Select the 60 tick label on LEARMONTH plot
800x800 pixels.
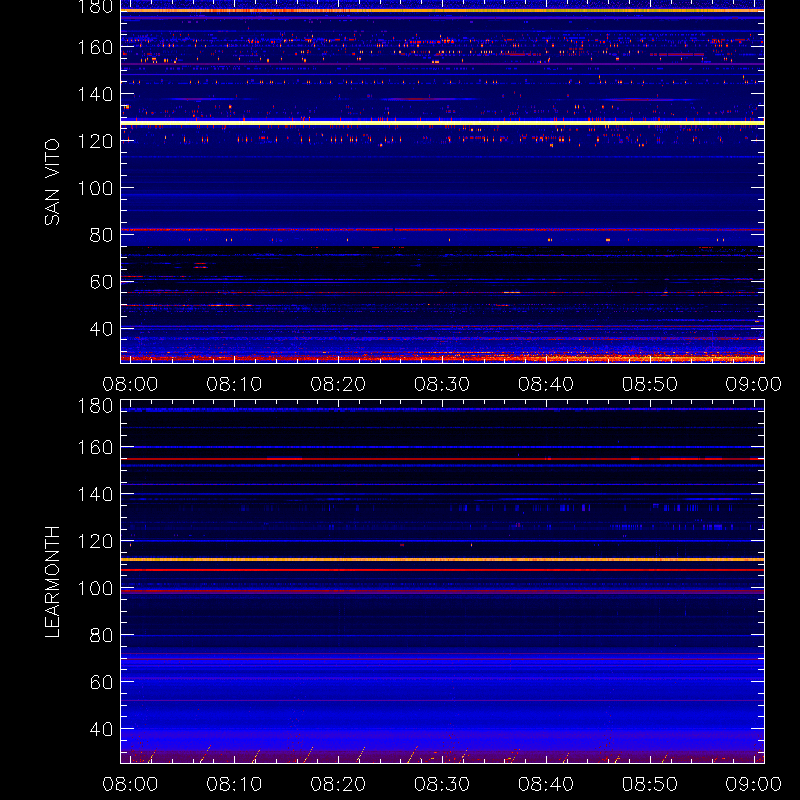pos(101,682)
